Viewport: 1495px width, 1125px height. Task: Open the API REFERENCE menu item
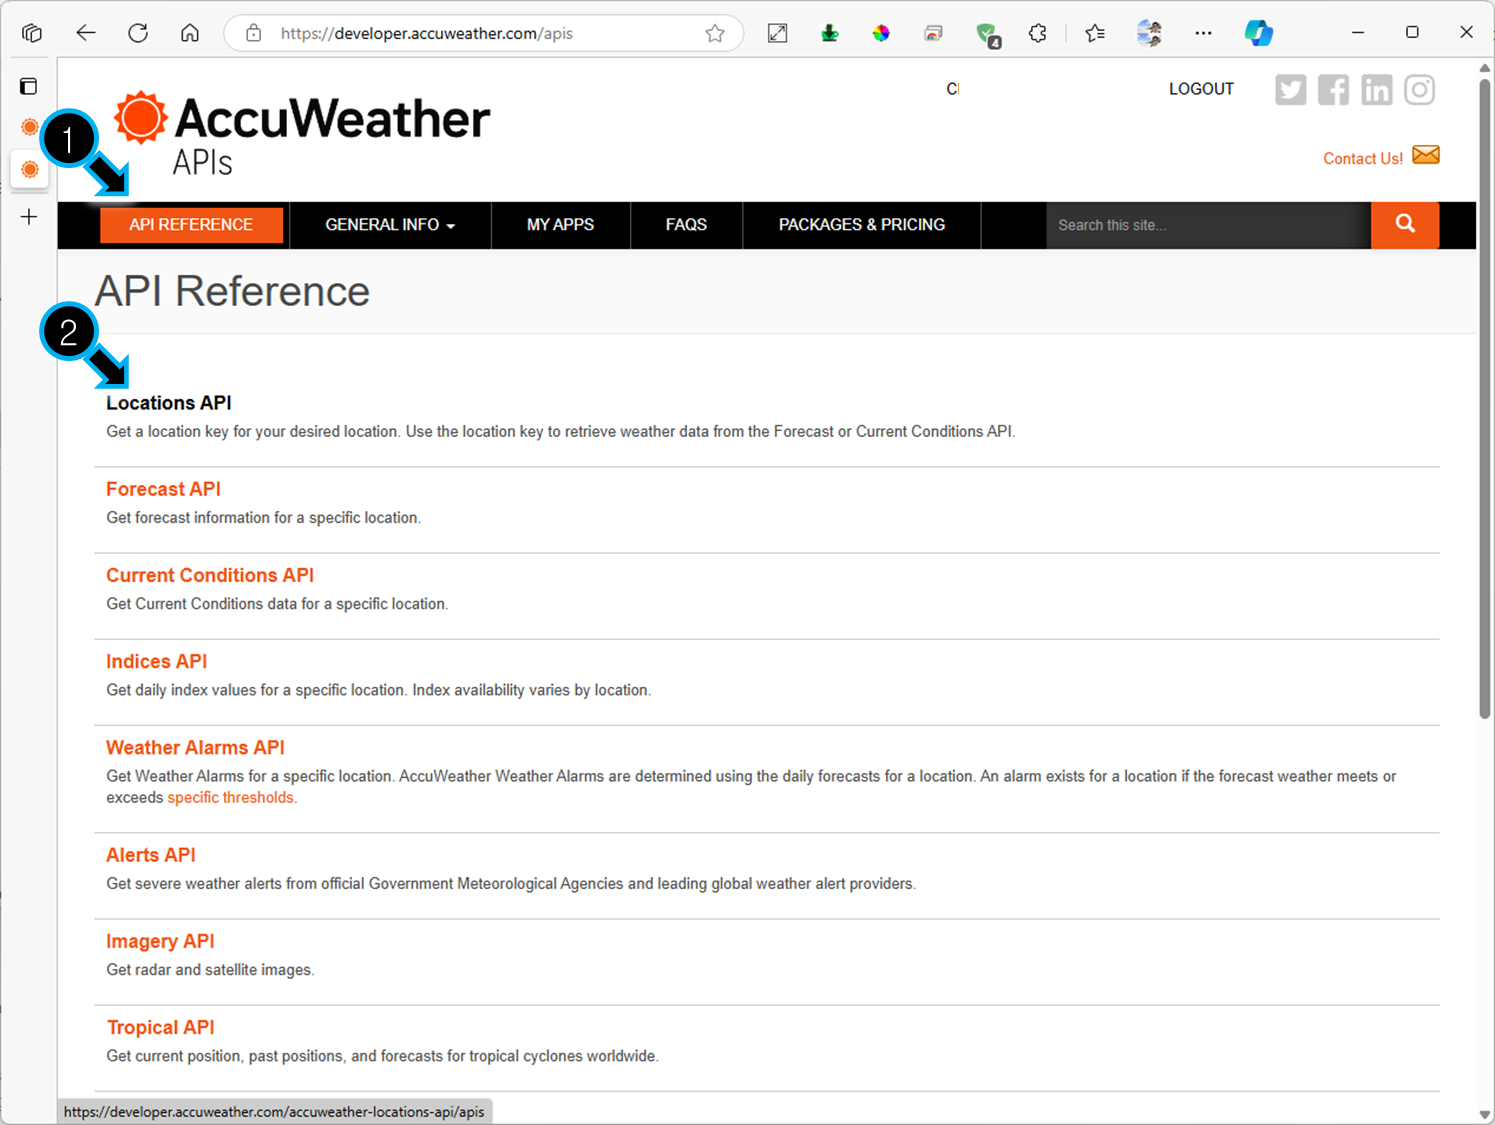click(x=191, y=225)
